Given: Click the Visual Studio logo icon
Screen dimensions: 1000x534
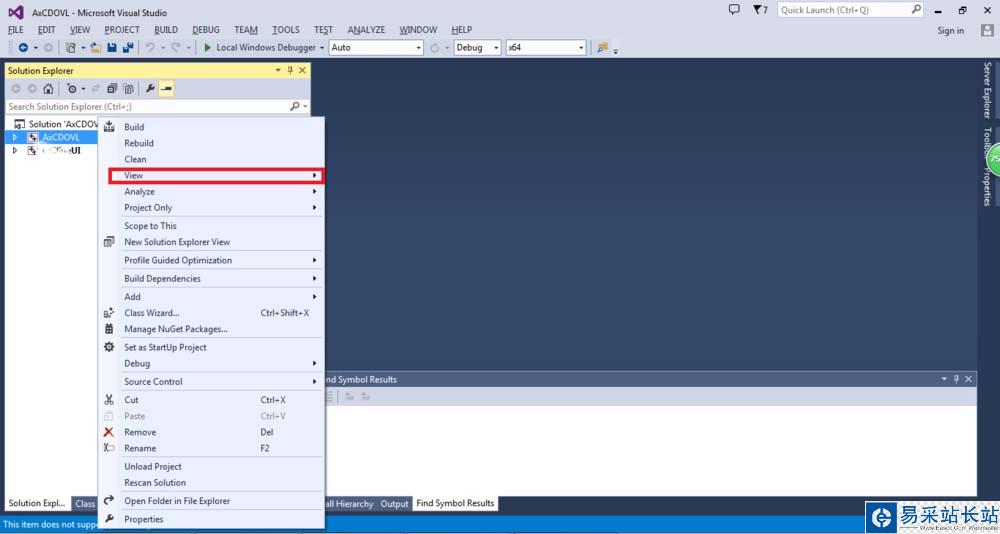Looking at the screenshot, I should 16,11.
